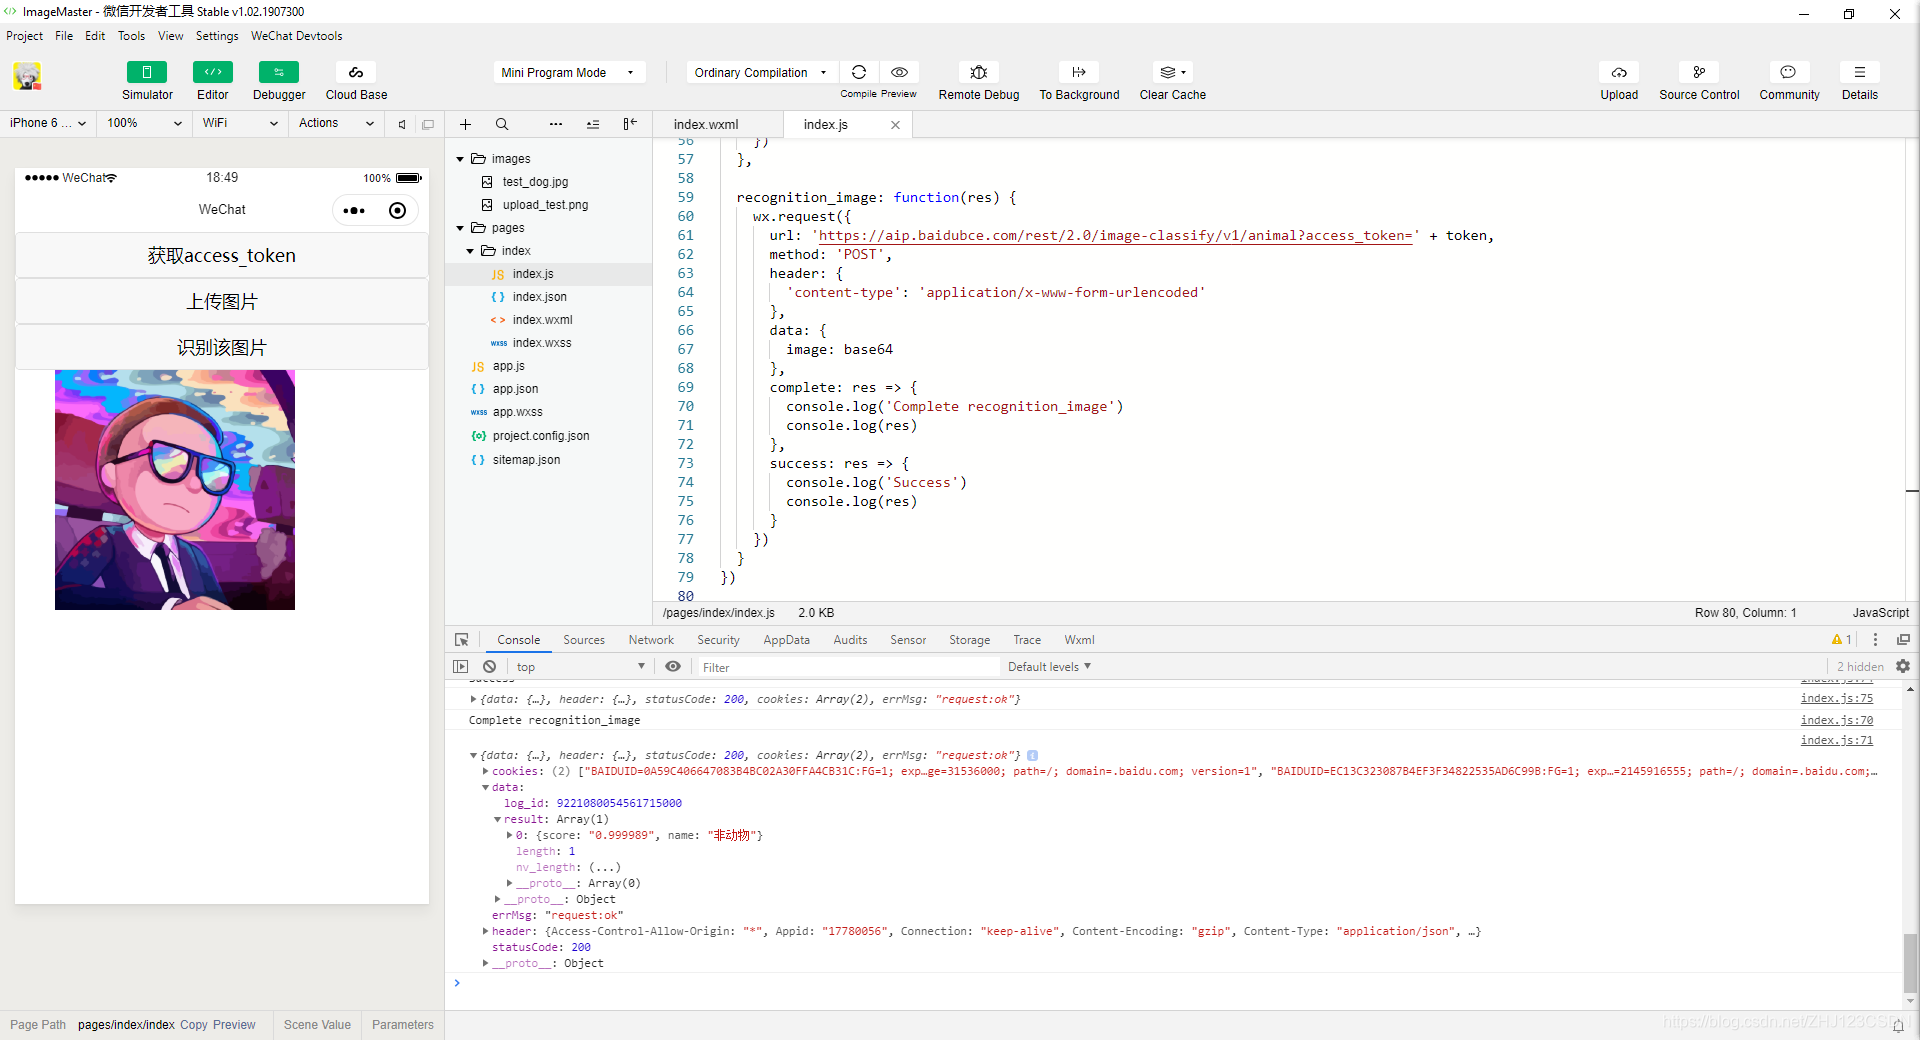
Task: Collapse the images folder
Action: click(x=460, y=159)
